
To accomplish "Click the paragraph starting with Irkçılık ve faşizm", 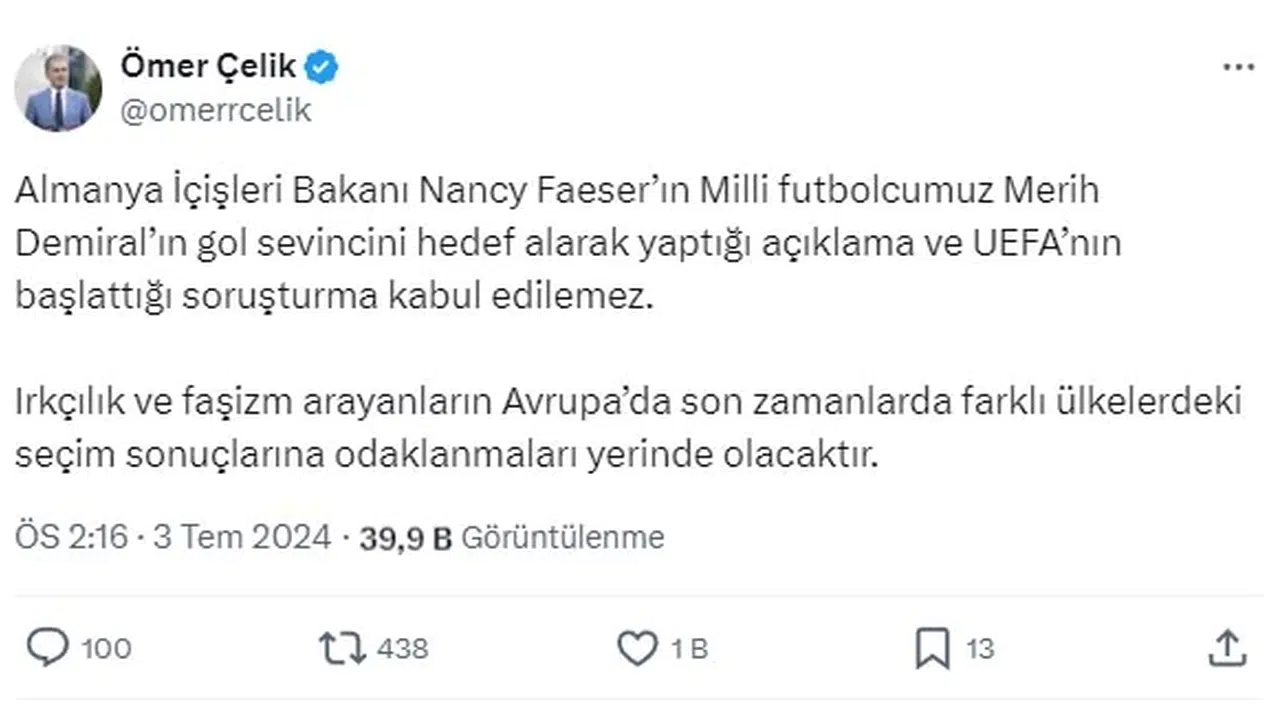I will click(627, 429).
